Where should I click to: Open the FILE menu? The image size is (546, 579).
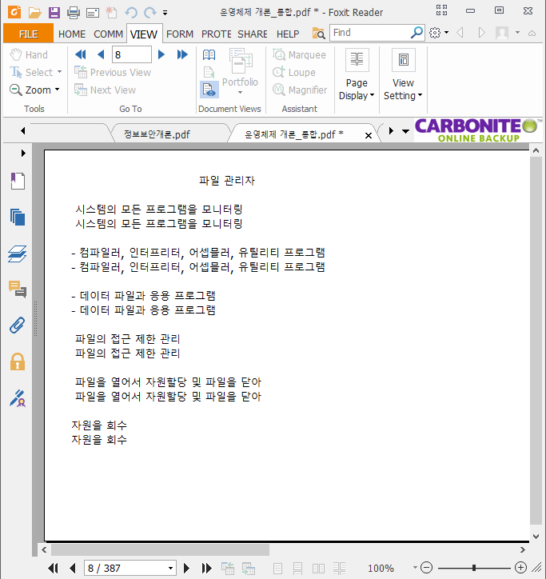coord(28,34)
